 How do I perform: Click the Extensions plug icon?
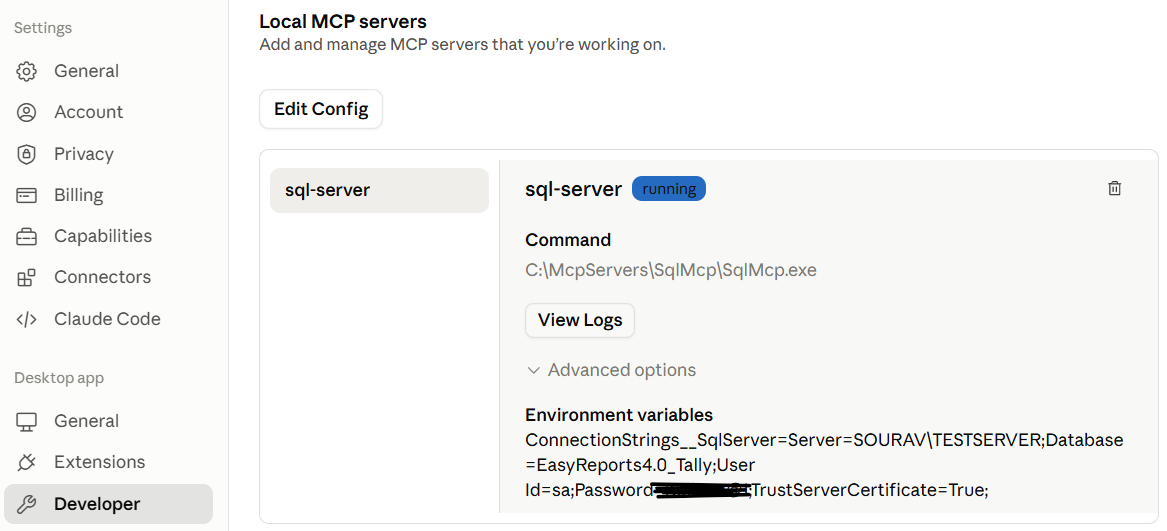click(x=26, y=462)
